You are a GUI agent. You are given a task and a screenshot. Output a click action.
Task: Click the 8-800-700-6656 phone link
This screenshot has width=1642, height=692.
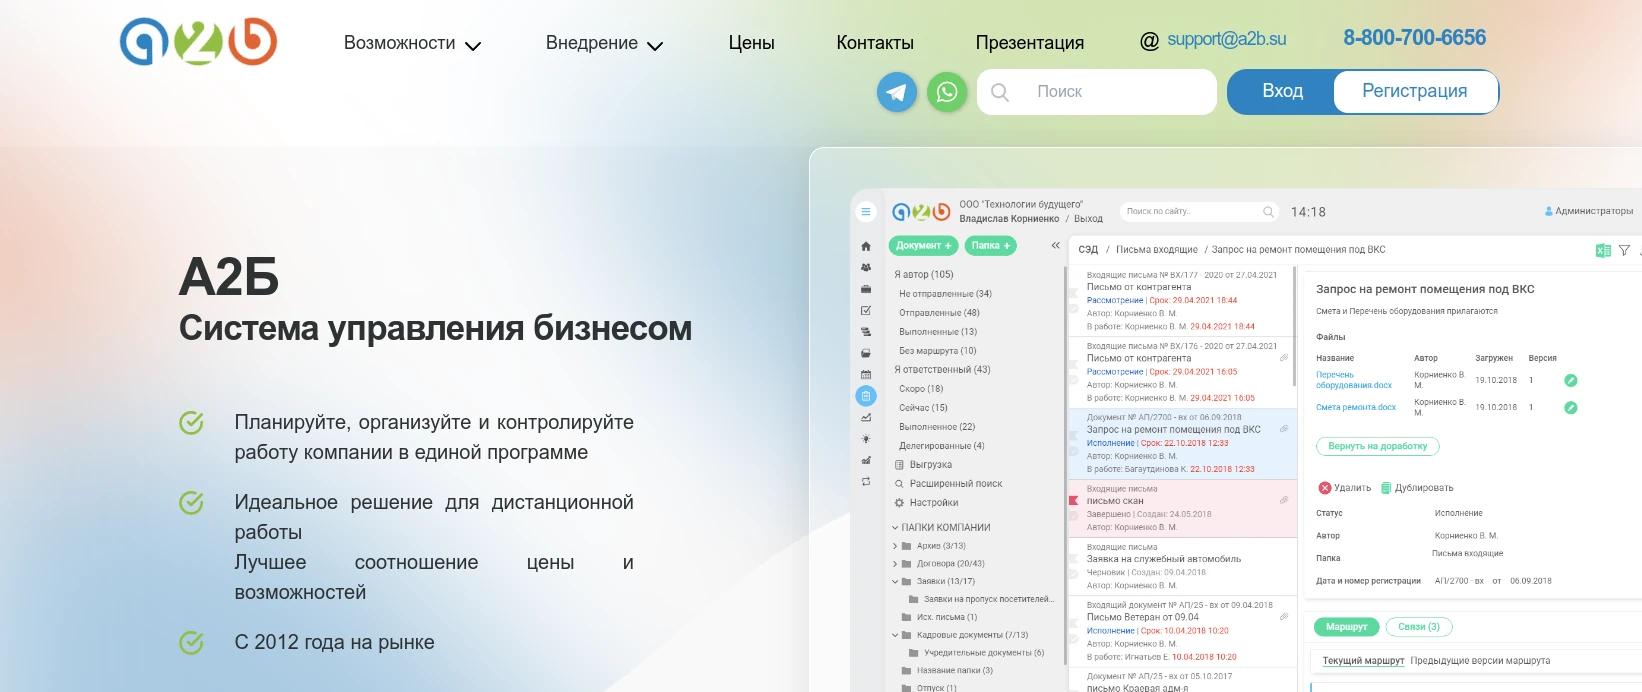1414,38
